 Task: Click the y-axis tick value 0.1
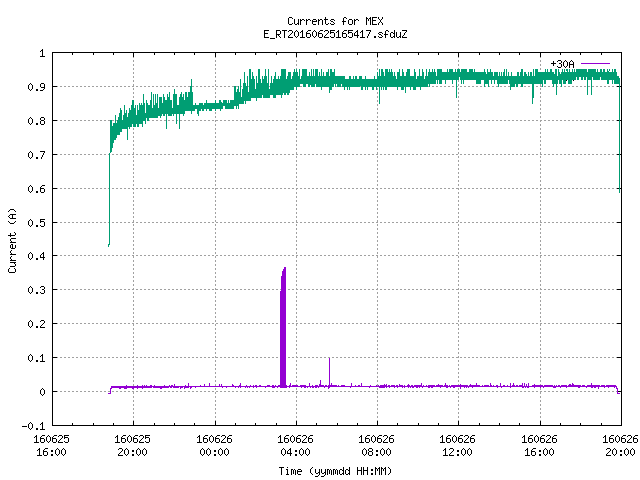tap(36, 358)
